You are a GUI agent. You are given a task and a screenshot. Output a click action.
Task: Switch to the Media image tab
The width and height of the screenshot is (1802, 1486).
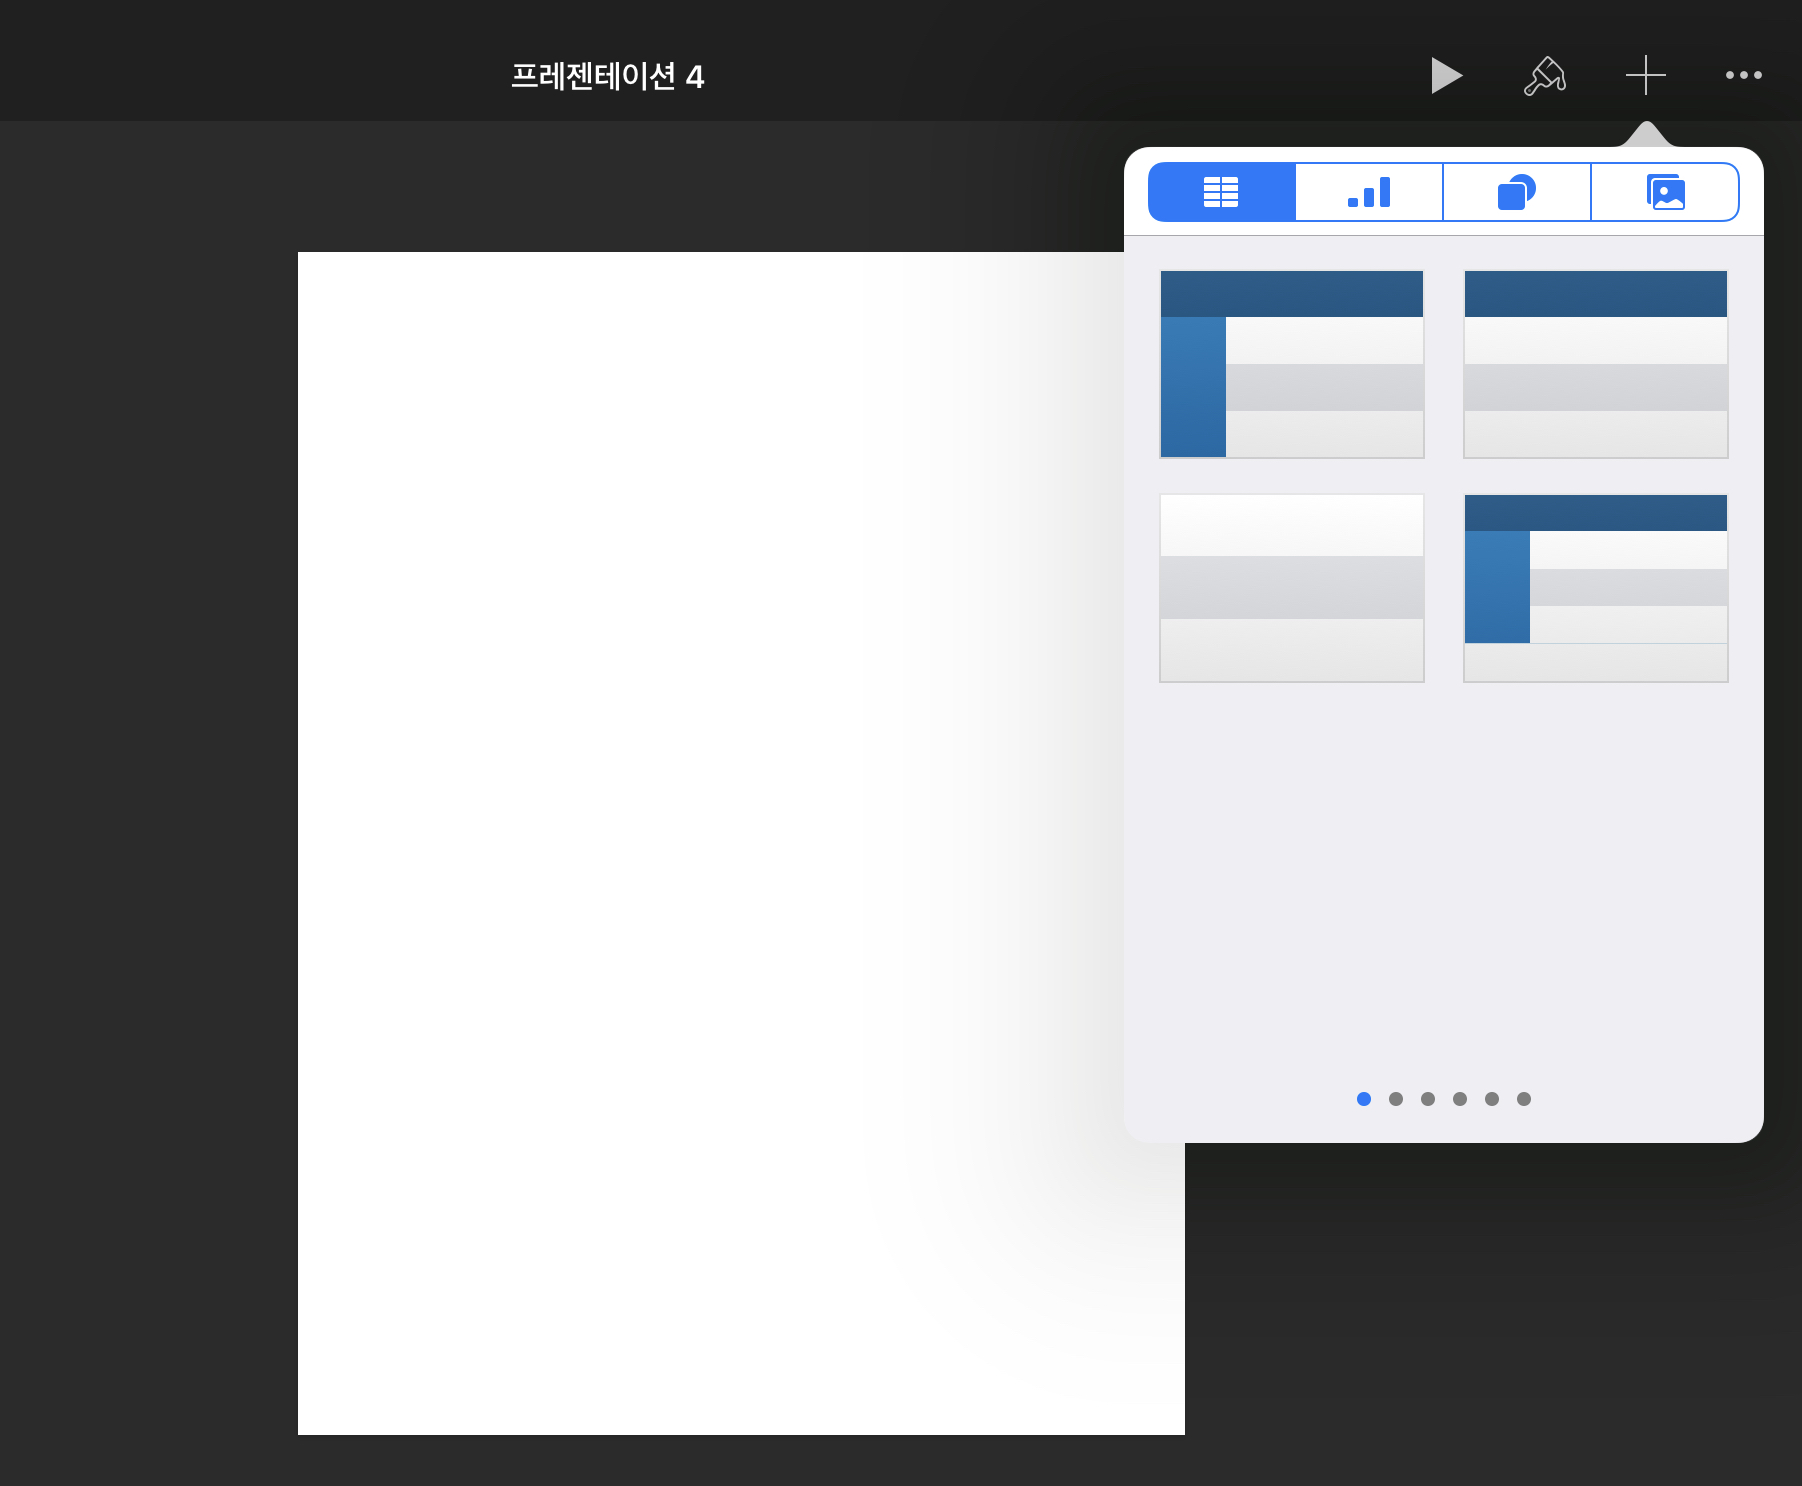(1665, 192)
